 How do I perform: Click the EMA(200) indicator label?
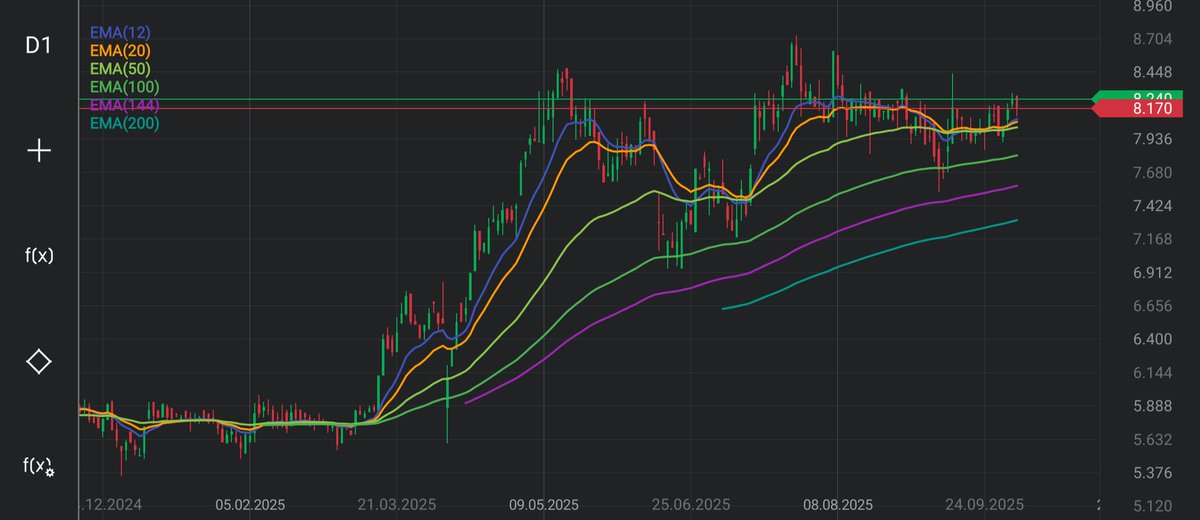click(124, 123)
